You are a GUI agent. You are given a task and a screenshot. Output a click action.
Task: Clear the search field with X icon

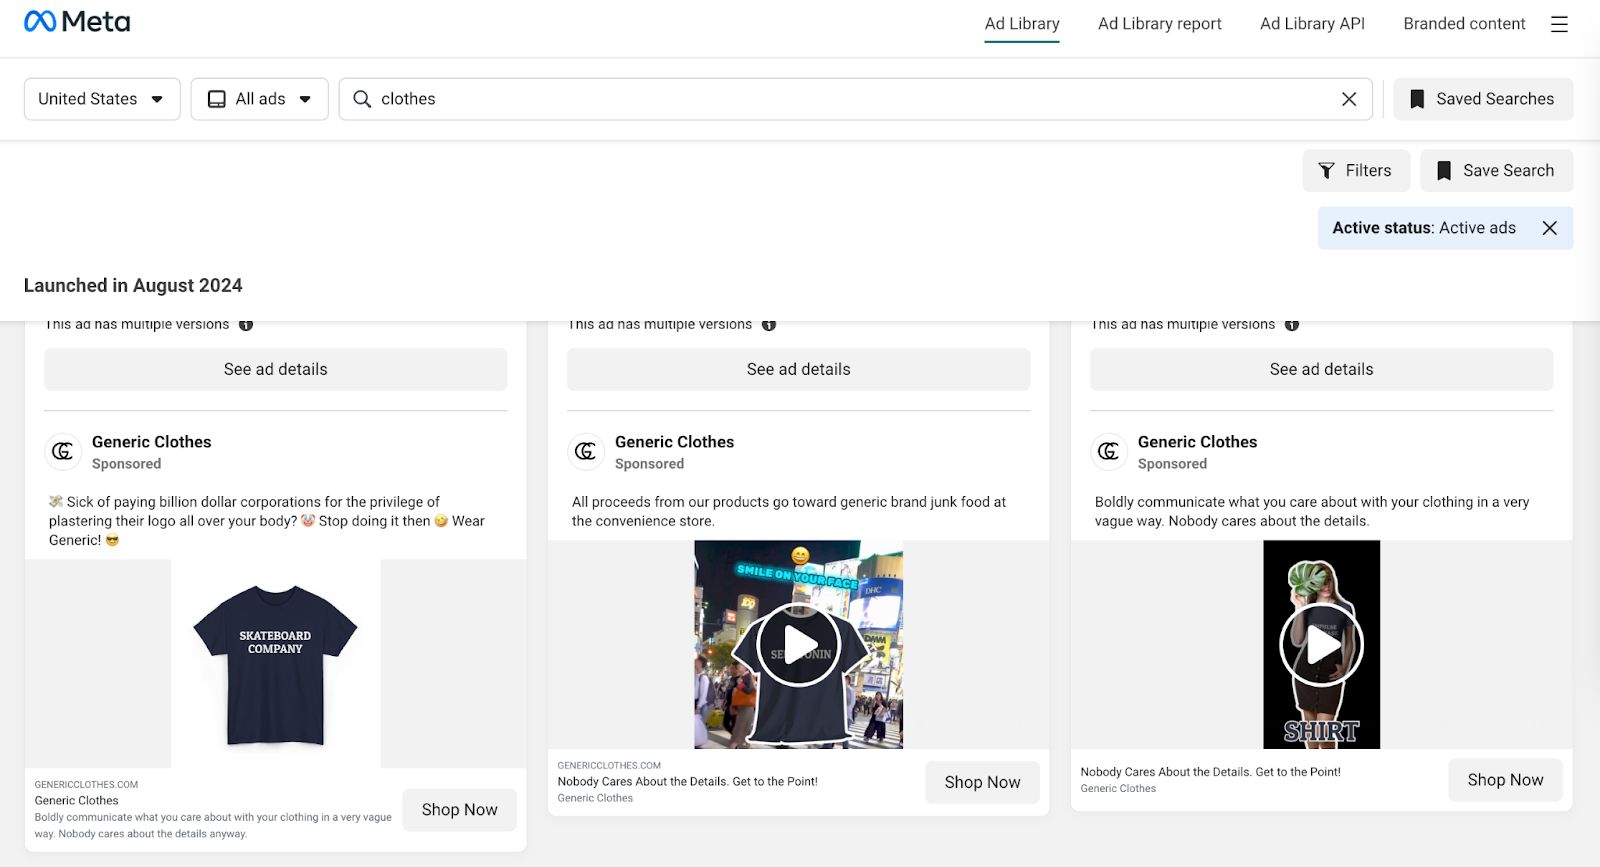click(1348, 99)
